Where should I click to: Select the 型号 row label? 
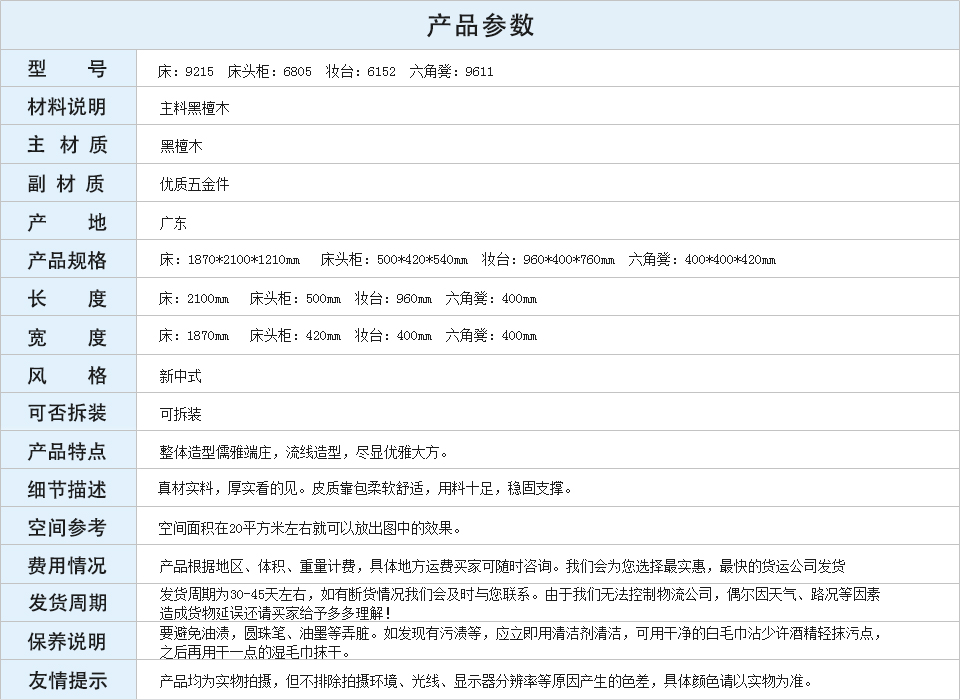pyautogui.click(x=68, y=68)
